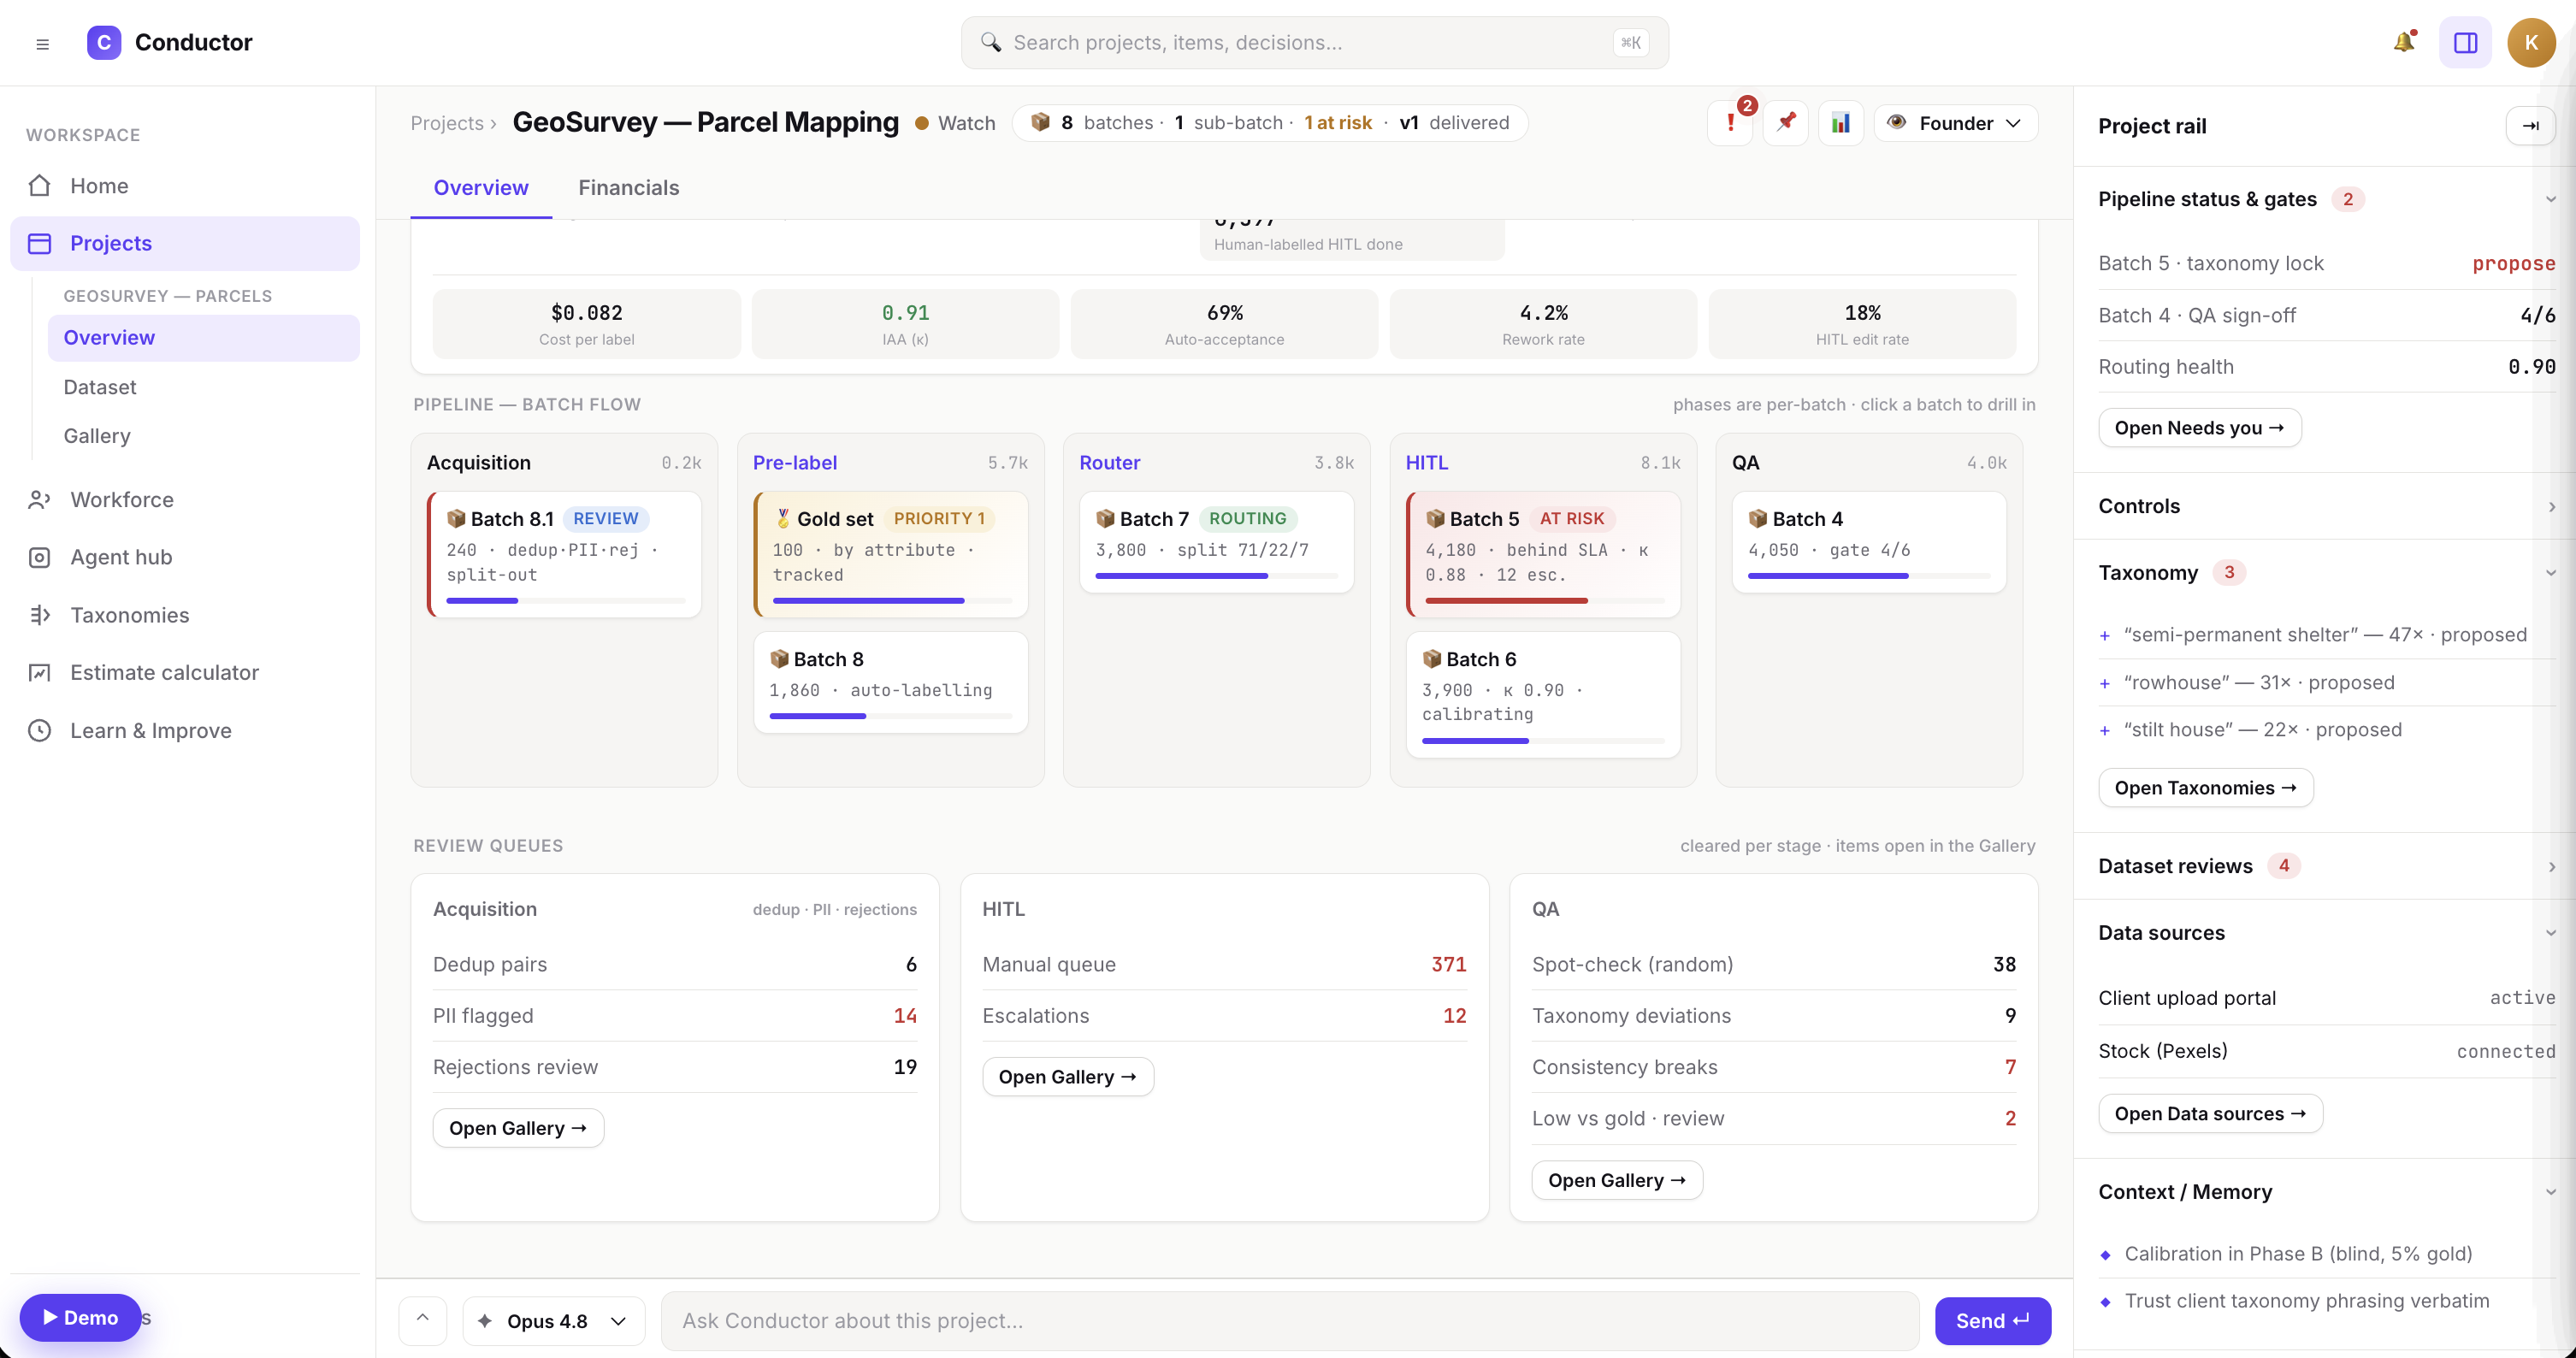Click the Pre-label column heading
The image size is (2576, 1358).
[x=795, y=463]
